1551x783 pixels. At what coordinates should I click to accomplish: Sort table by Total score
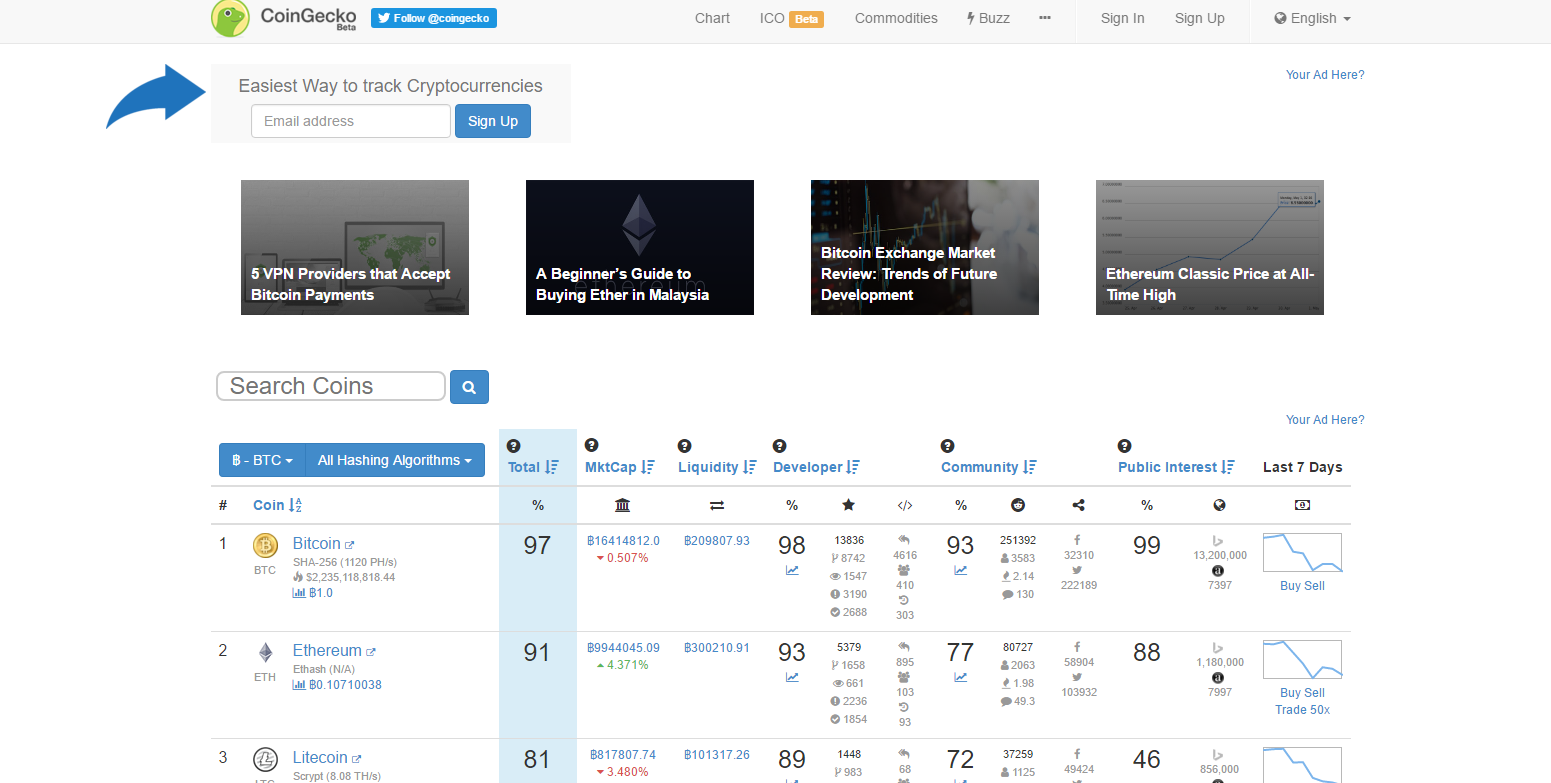[x=533, y=467]
